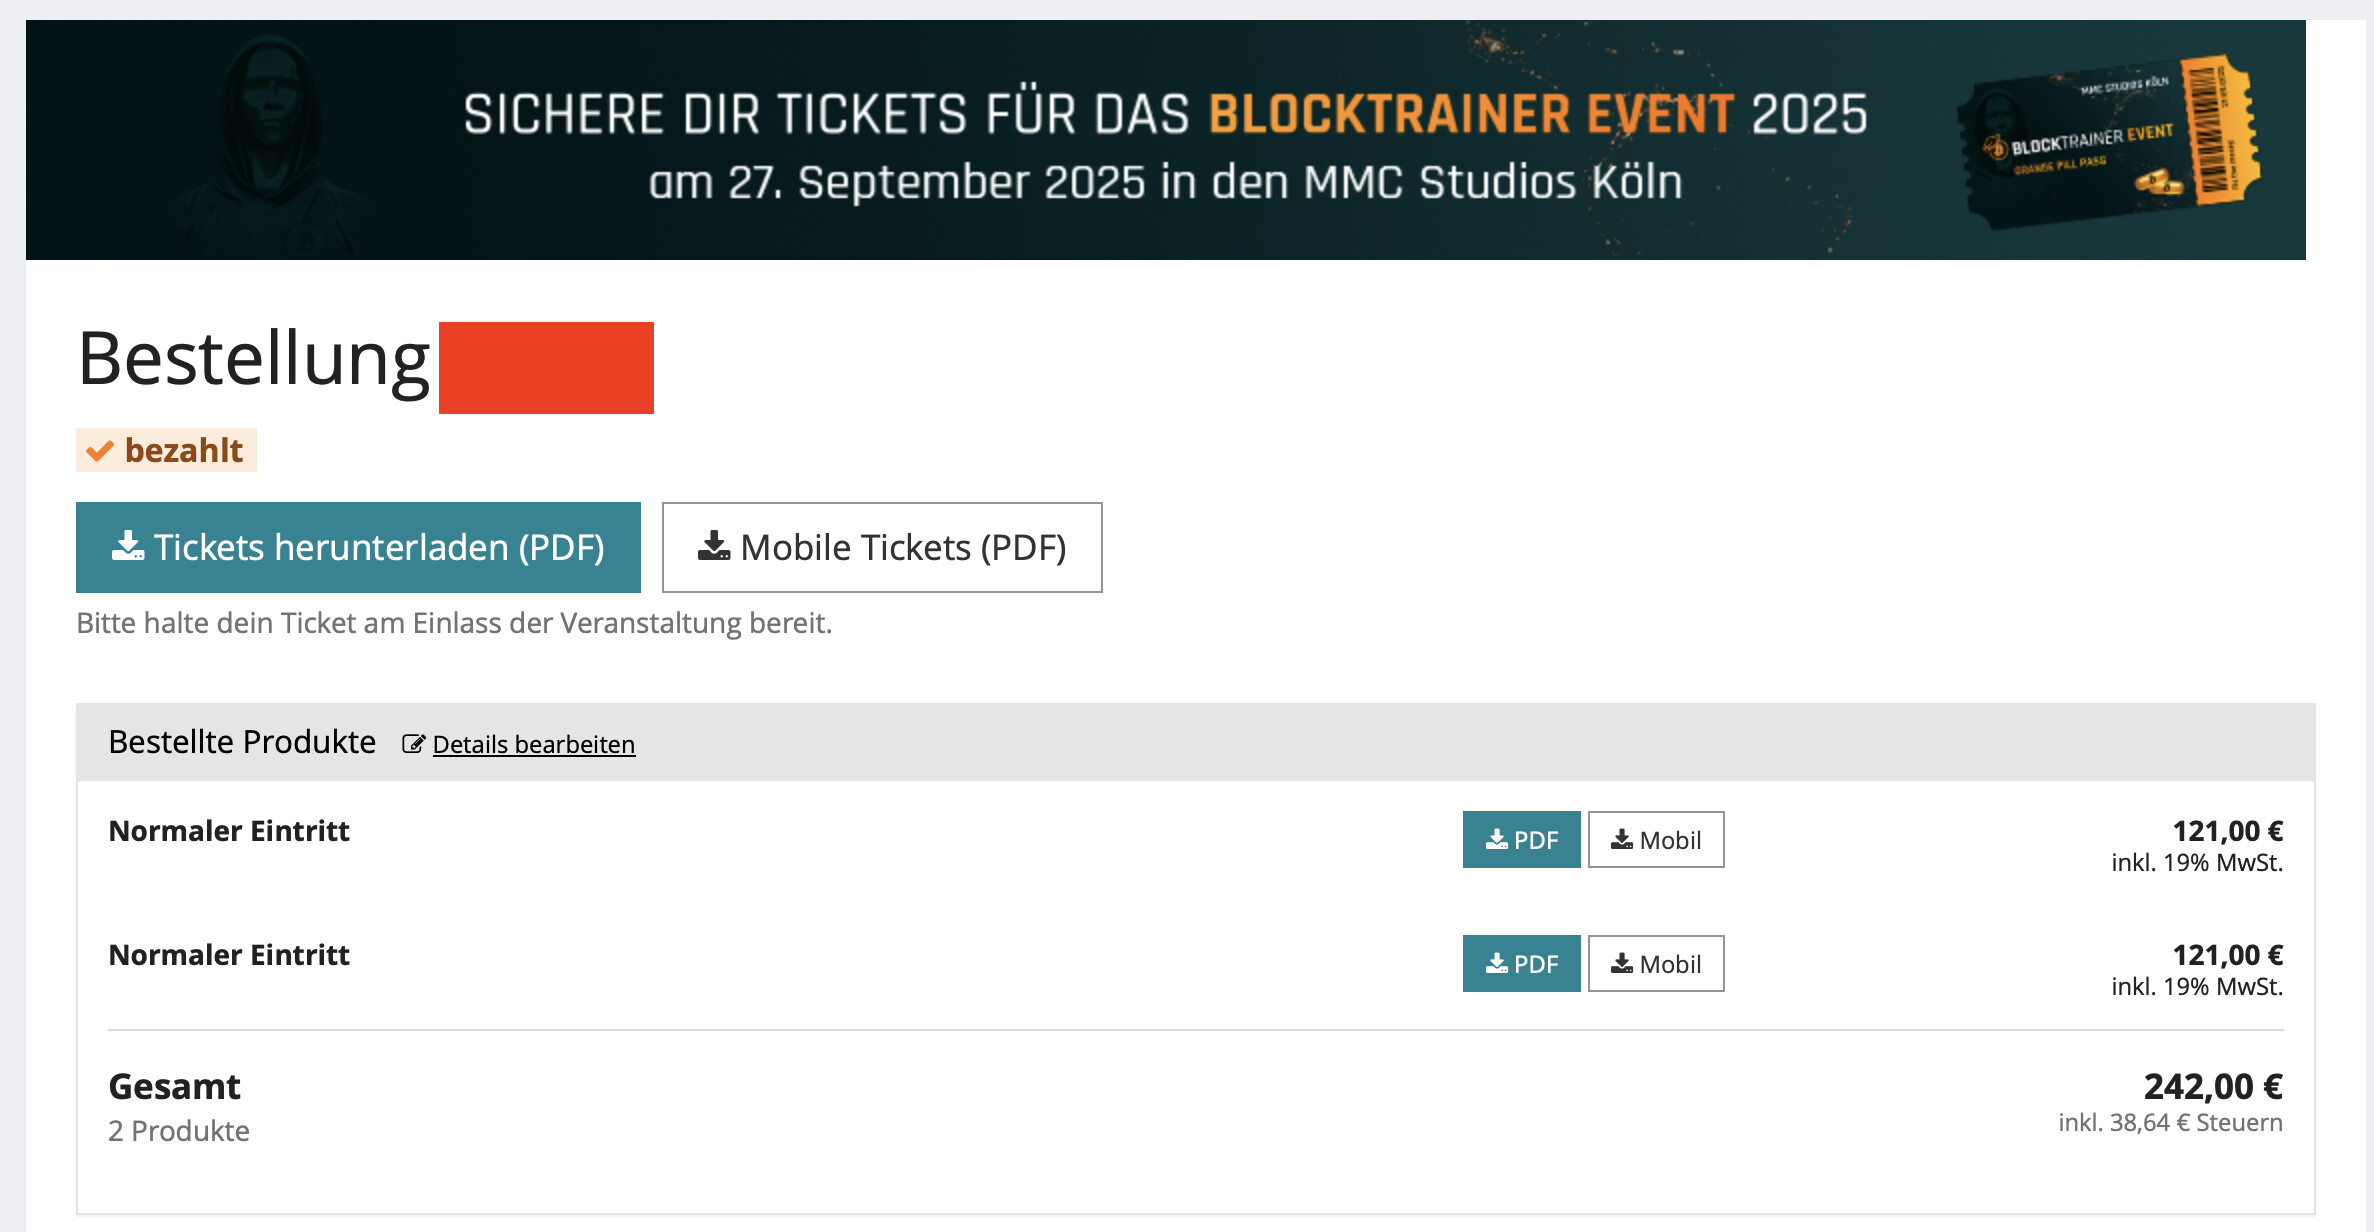Image resolution: width=2374 pixels, height=1232 pixels.
Task: Select the Bestellte Produkte section header
Action: point(242,742)
